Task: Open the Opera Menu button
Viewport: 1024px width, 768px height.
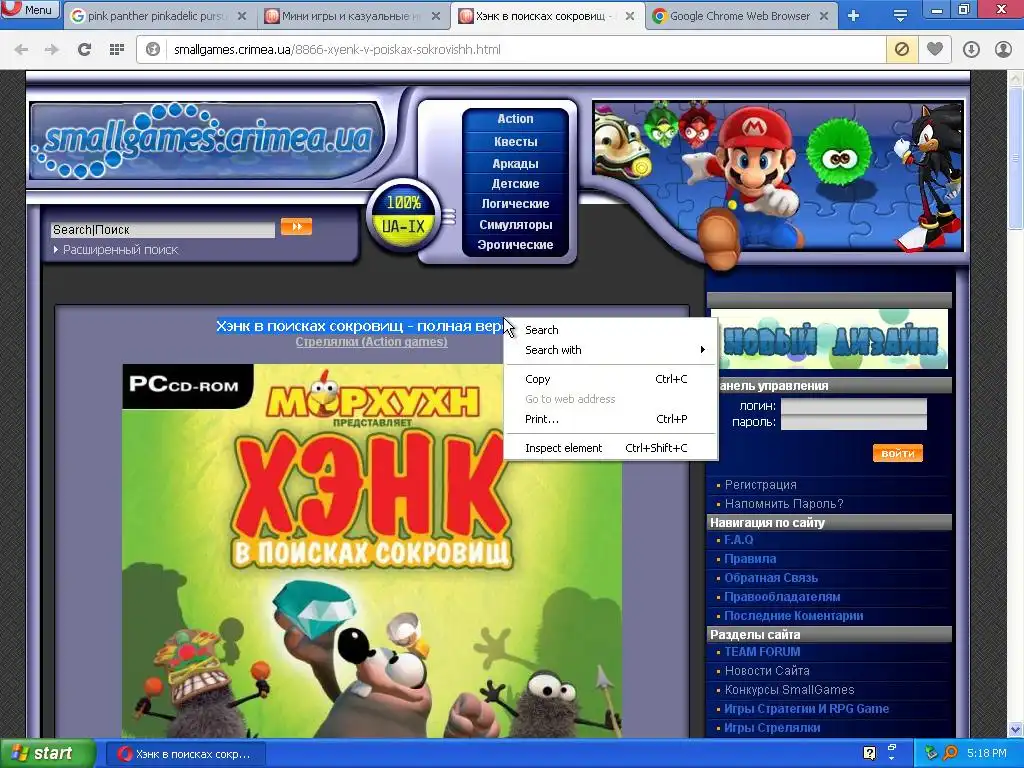Action: coord(29,10)
